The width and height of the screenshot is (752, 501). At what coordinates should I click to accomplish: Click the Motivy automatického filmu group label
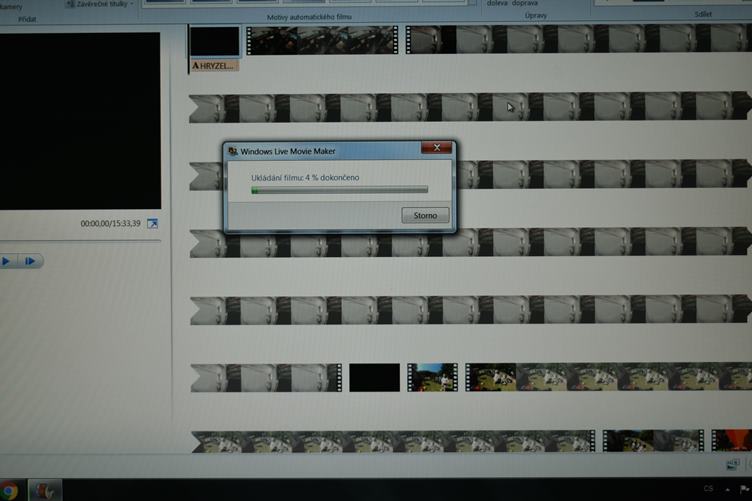coord(309,17)
